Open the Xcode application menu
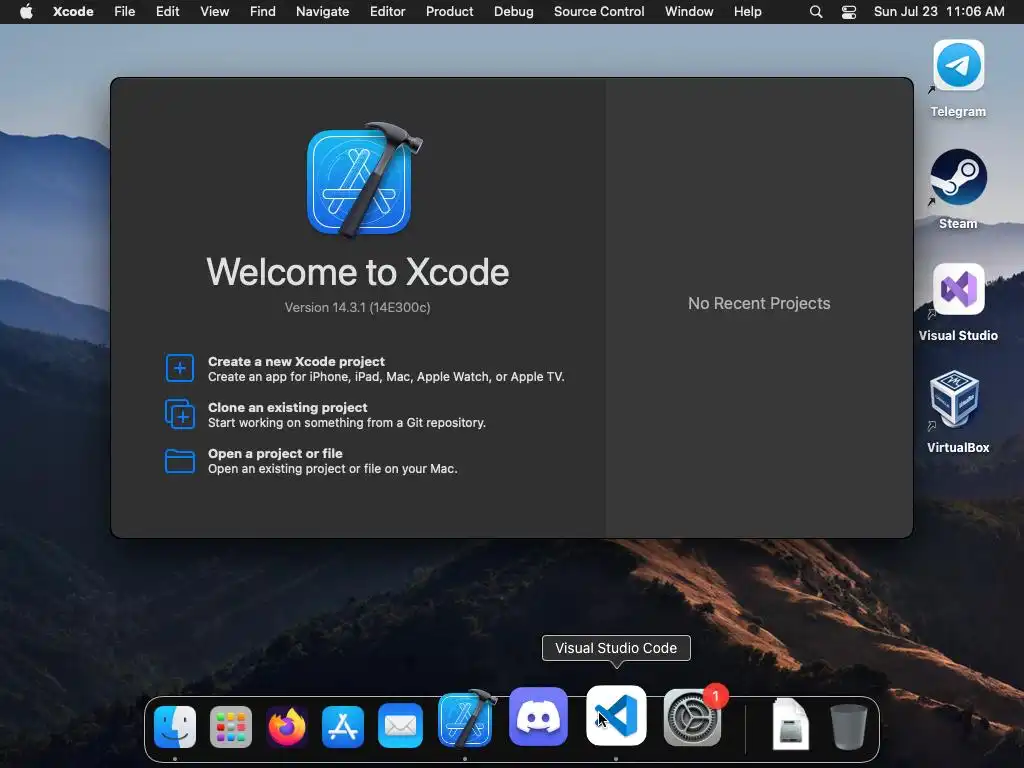The width and height of the screenshot is (1024, 768). coord(73,11)
